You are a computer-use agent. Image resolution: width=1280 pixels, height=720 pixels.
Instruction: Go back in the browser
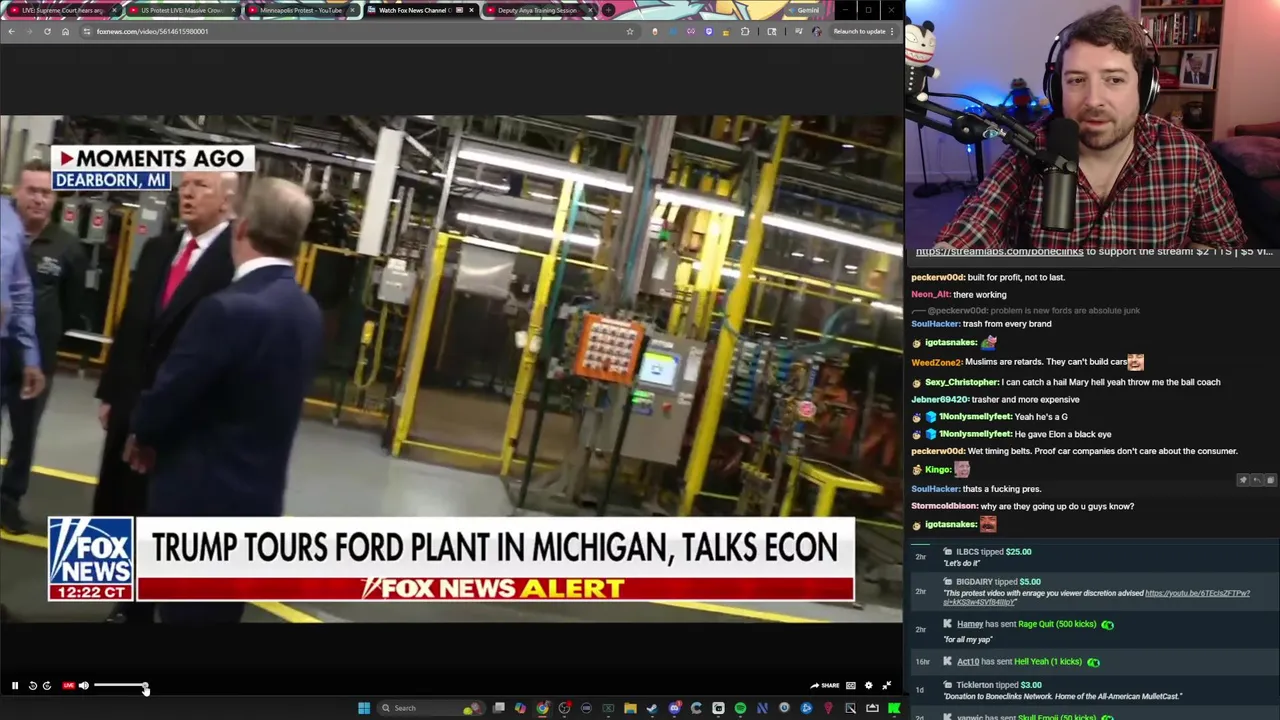(11, 31)
